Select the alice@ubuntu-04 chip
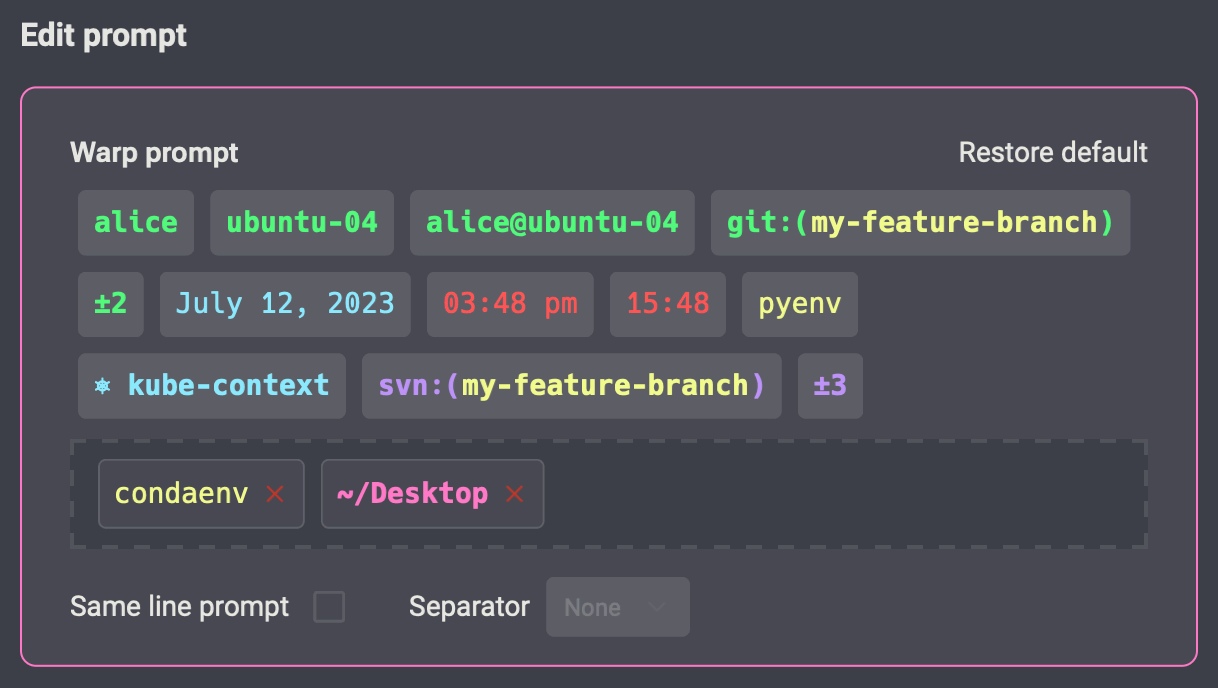 pos(552,223)
